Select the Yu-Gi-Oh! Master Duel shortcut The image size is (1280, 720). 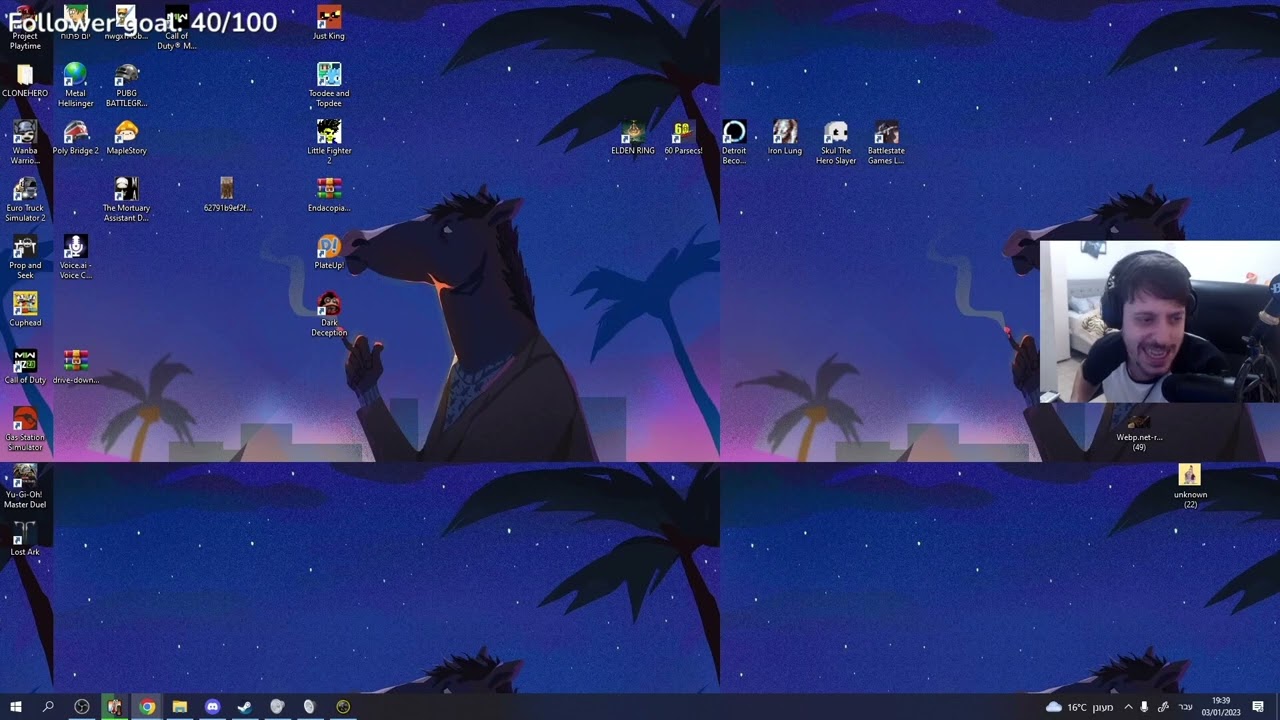pyautogui.click(x=25, y=487)
